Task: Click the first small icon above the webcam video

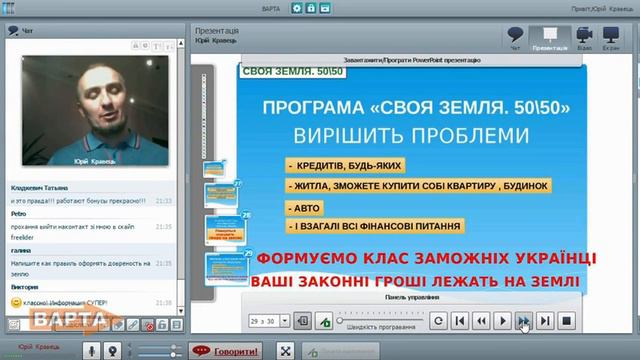Action: (x=136, y=46)
